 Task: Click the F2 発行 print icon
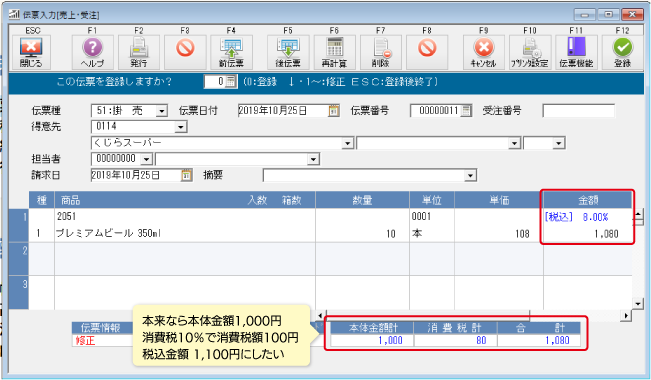click(x=139, y=52)
